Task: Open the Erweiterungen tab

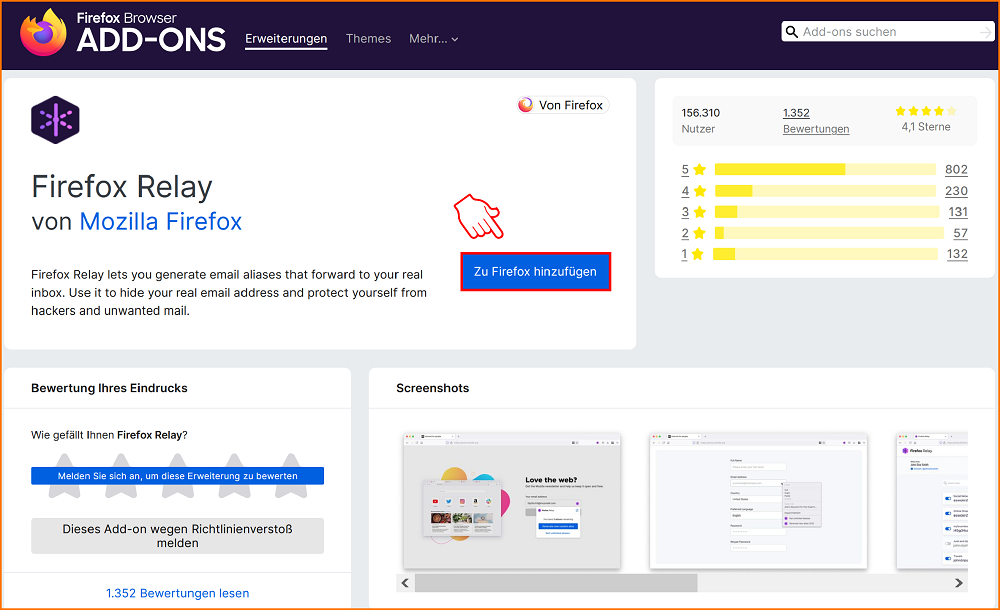Action: (x=286, y=38)
